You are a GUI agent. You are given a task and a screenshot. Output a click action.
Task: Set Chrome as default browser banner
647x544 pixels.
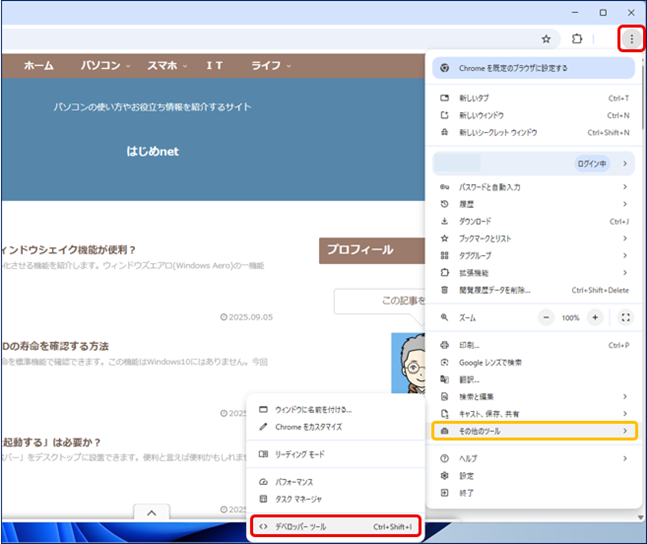tap(533, 68)
